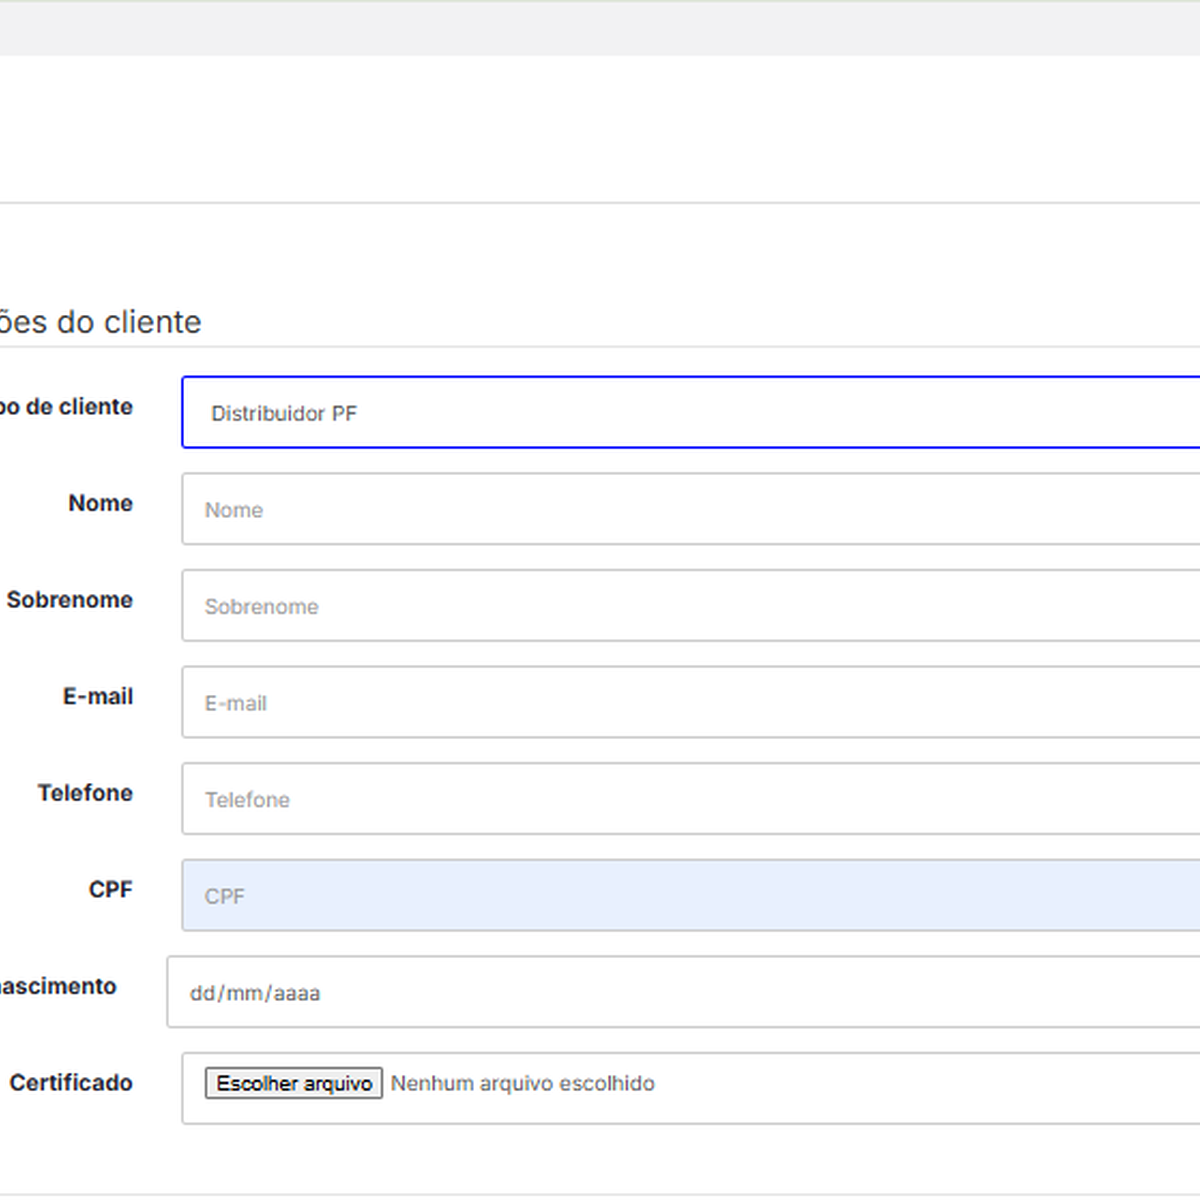Click the nascimento date label
This screenshot has width=1200, height=1200.
57,986
